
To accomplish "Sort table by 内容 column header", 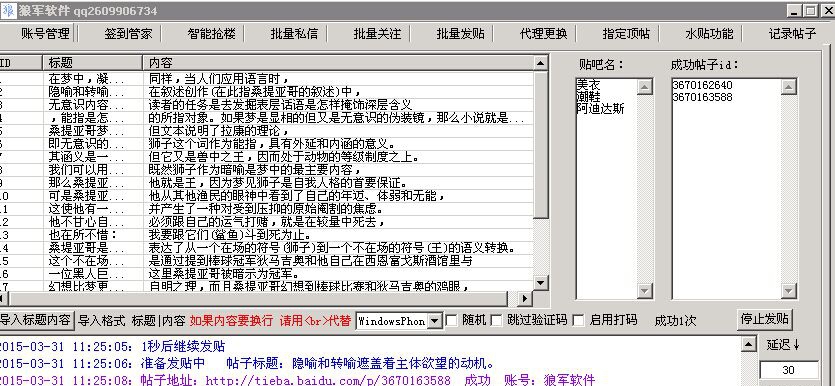I will coord(338,63).
